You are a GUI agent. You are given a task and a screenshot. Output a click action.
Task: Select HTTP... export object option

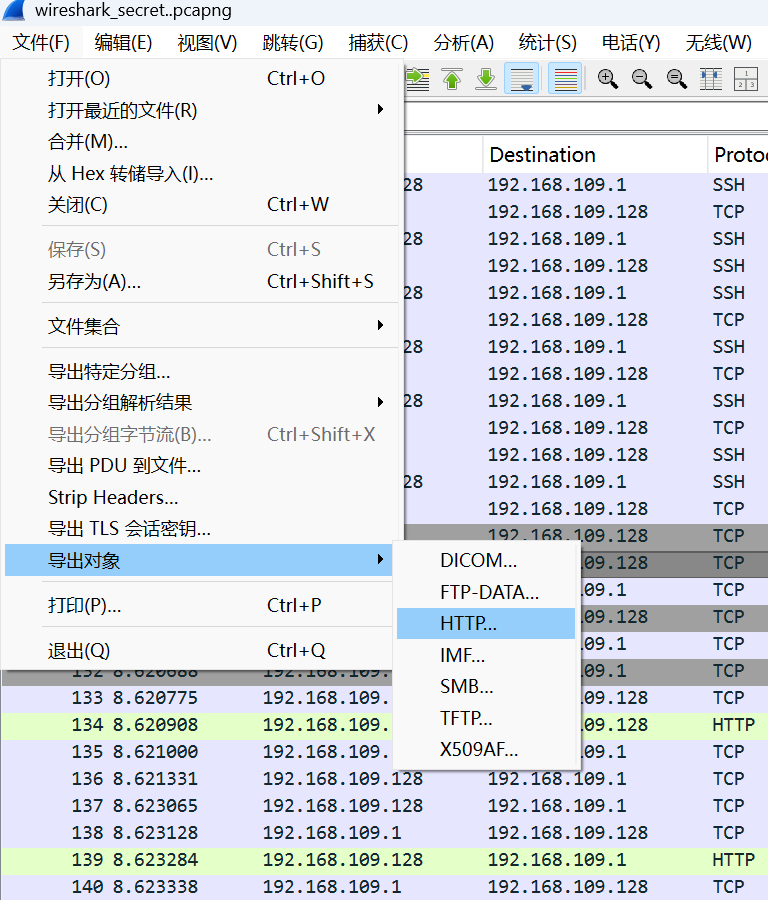point(486,623)
